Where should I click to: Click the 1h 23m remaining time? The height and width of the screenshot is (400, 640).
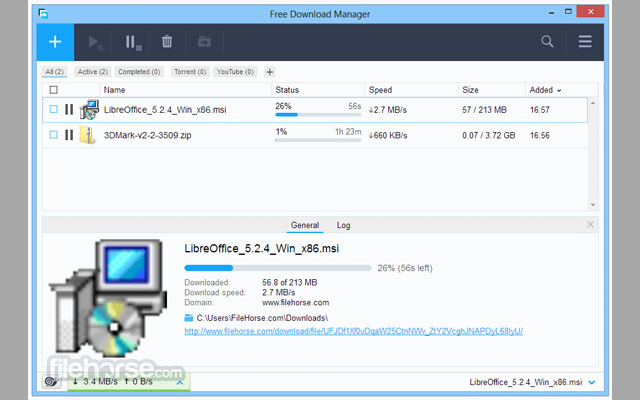348,131
